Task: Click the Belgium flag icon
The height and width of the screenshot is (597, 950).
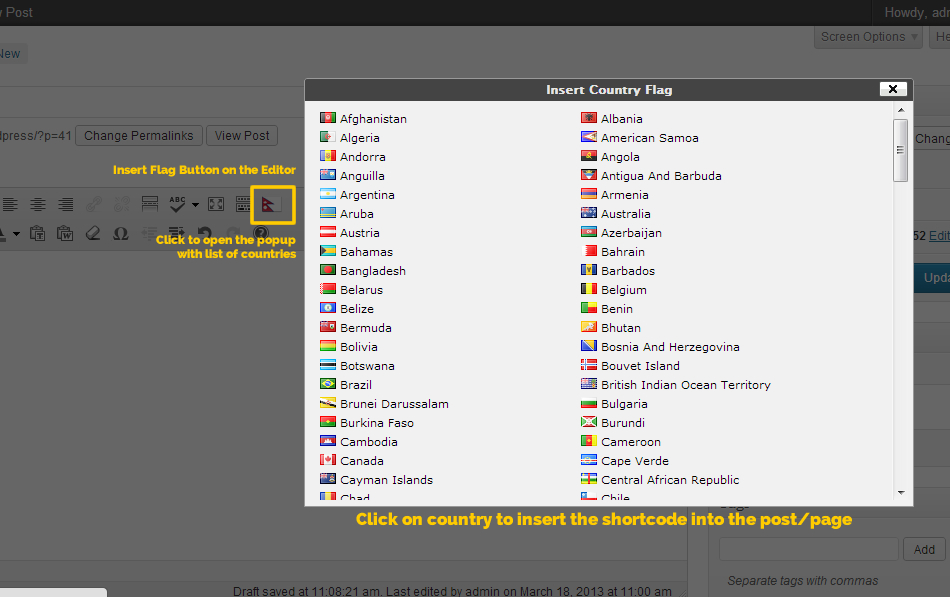Action: 589,288
